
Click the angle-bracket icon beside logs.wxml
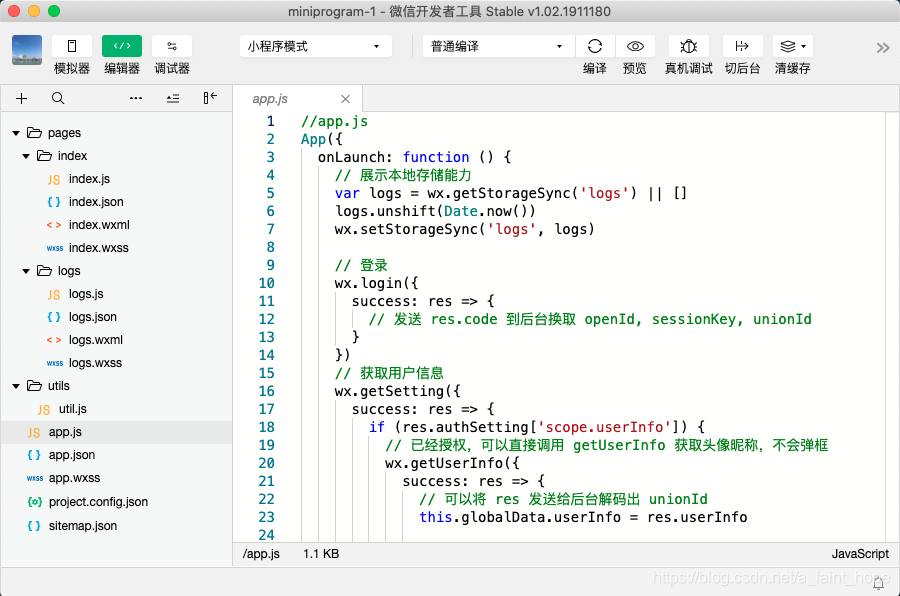tap(54, 340)
